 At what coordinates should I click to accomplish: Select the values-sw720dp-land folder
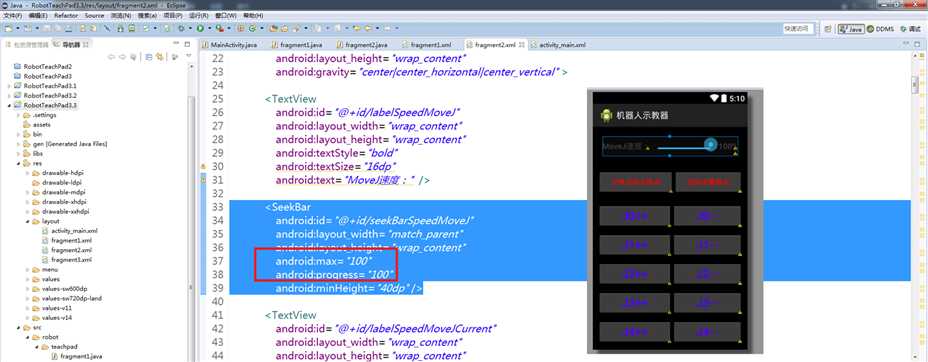(x=66, y=298)
